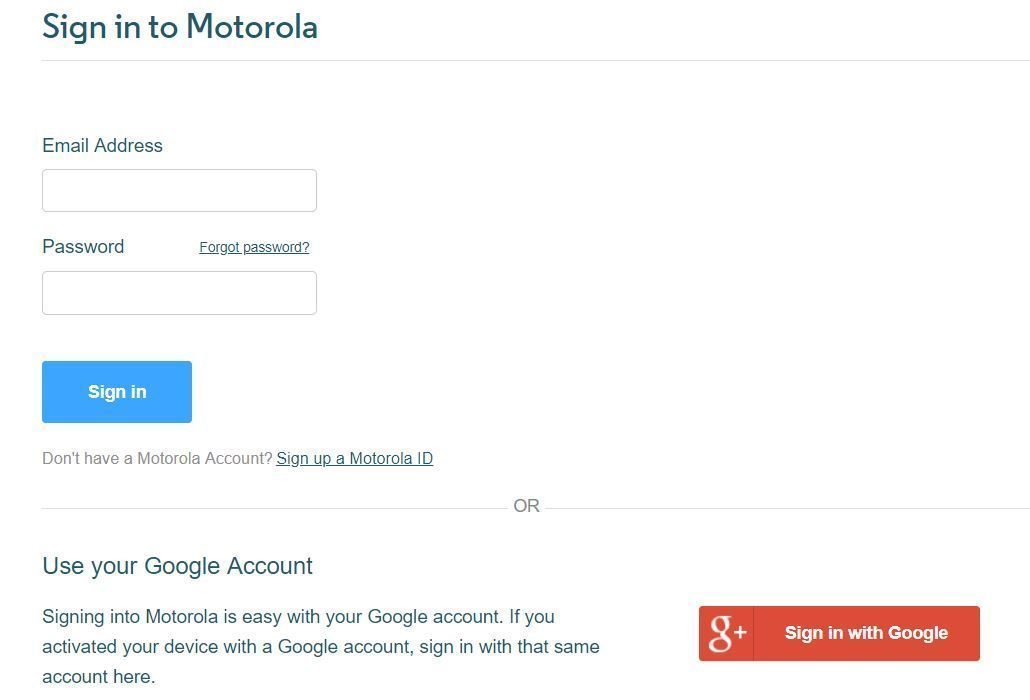Click the 'account here.' last paragraph line
The image size is (1030, 700).
click(x=98, y=676)
